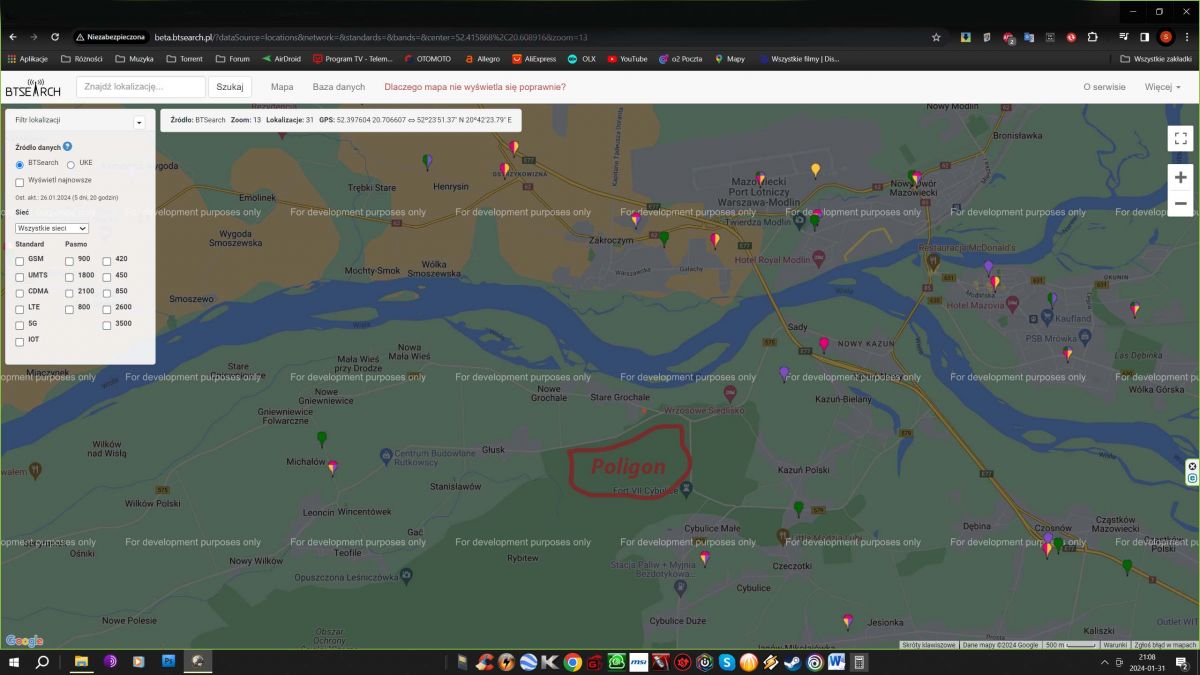Image resolution: width=1200 pixels, height=675 pixels.
Task: Click Zgłoś błąd w mapach link
Action: tap(1165, 645)
